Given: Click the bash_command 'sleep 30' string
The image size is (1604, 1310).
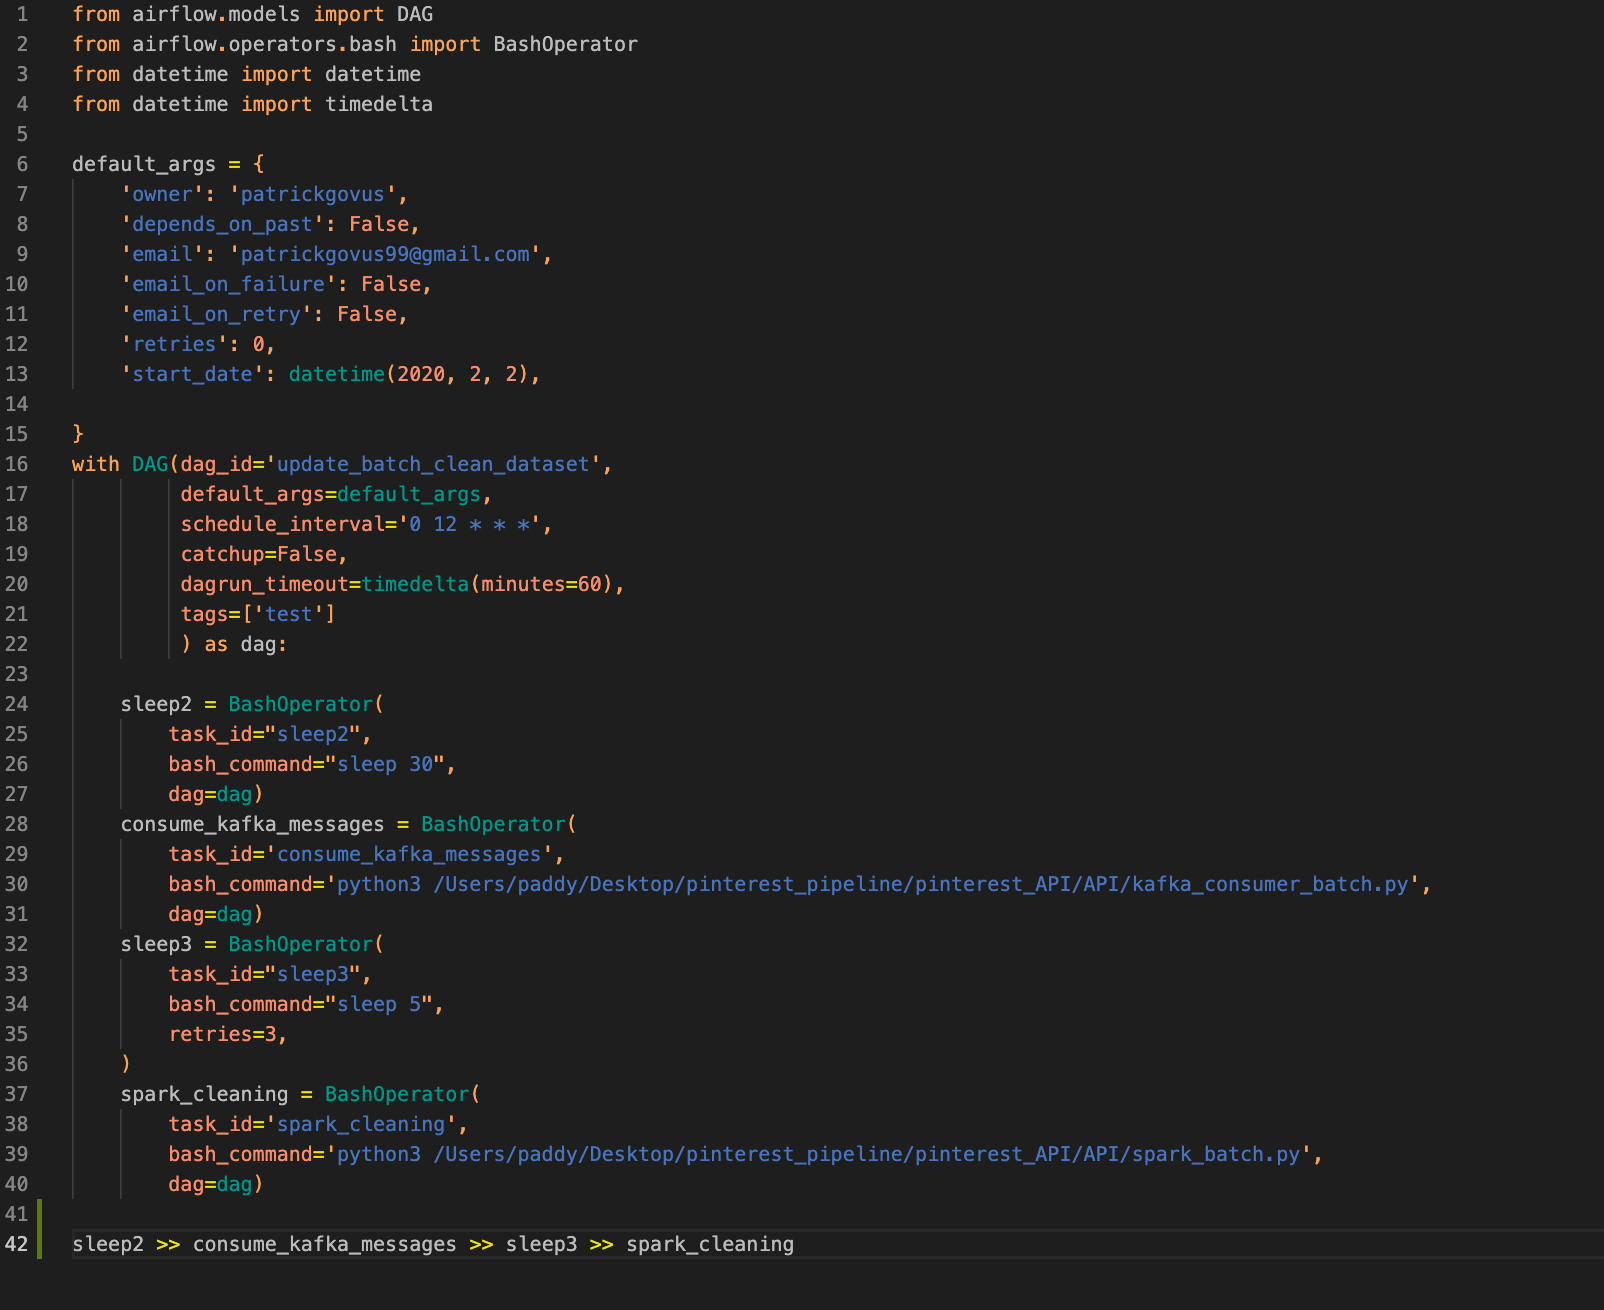Looking at the screenshot, I should click(x=390, y=764).
